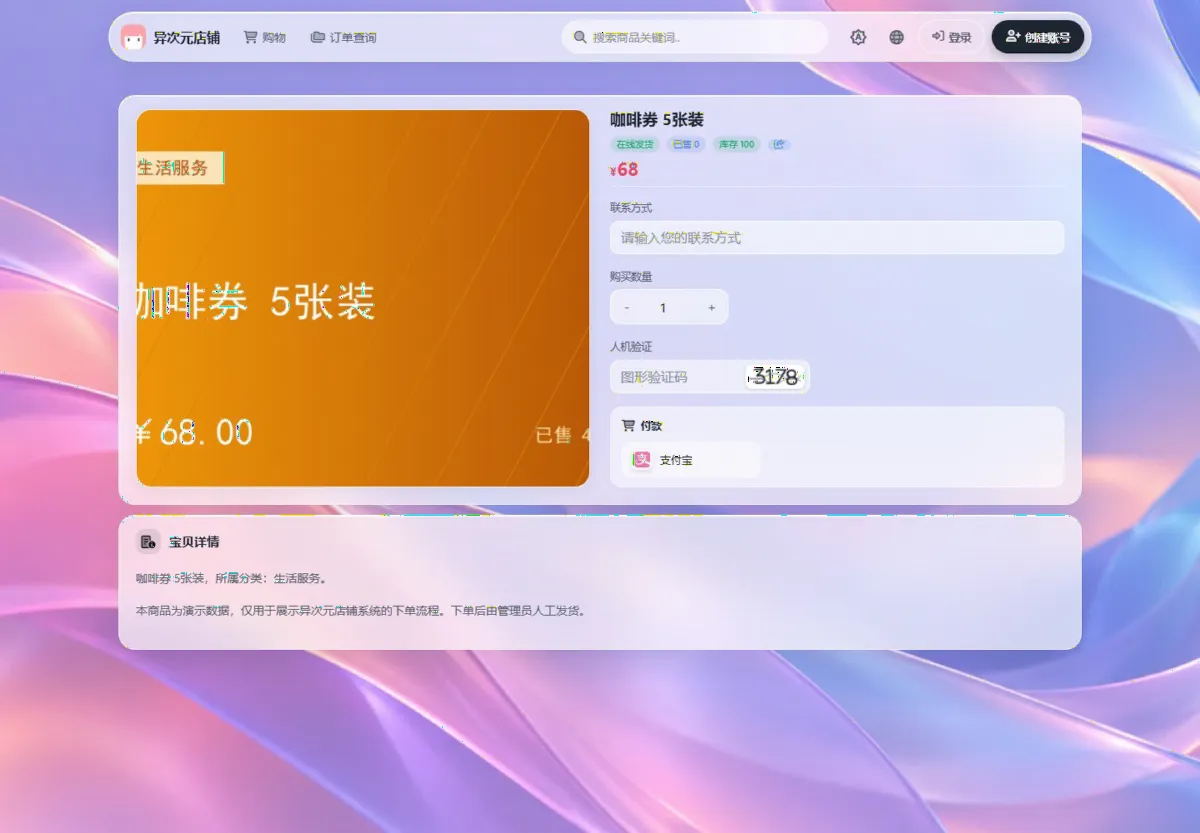This screenshot has height=833, width=1200.
Task: Refresh the 3178 captcha image
Action: (x=776, y=377)
